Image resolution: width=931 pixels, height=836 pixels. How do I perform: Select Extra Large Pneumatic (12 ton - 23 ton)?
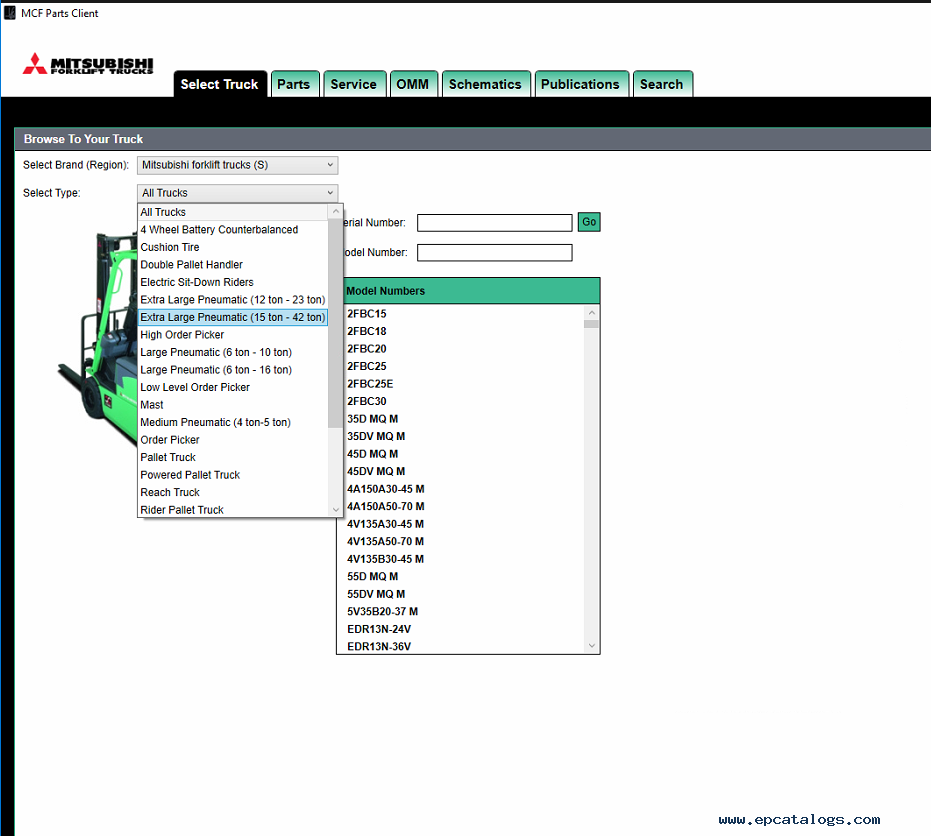[233, 300]
